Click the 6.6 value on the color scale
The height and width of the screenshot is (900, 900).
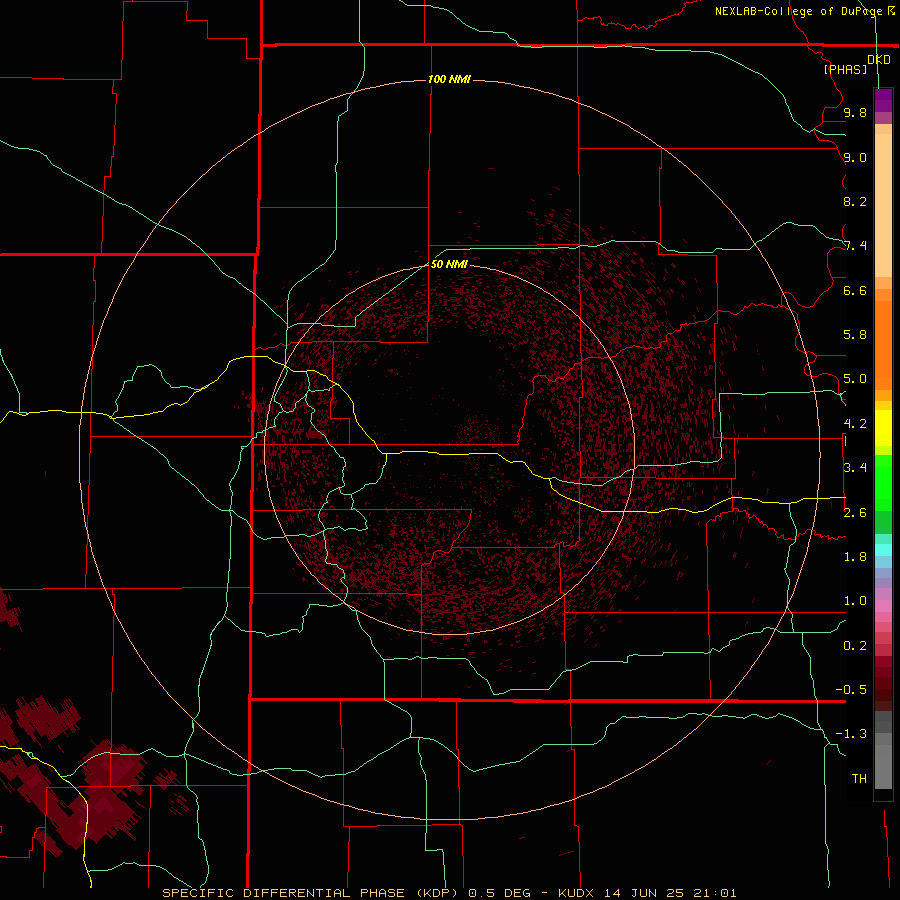tap(855, 290)
